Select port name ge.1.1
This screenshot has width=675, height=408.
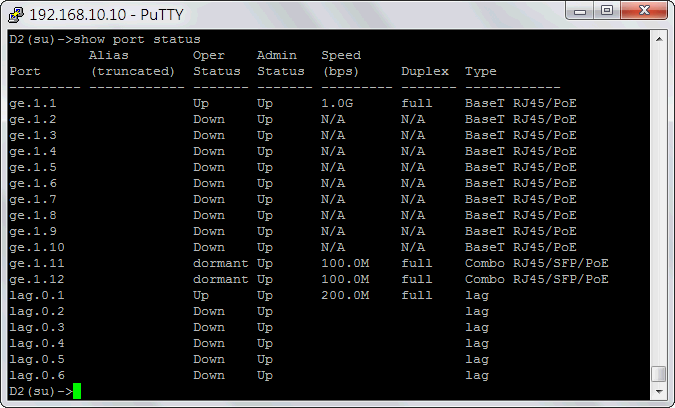pos(33,104)
